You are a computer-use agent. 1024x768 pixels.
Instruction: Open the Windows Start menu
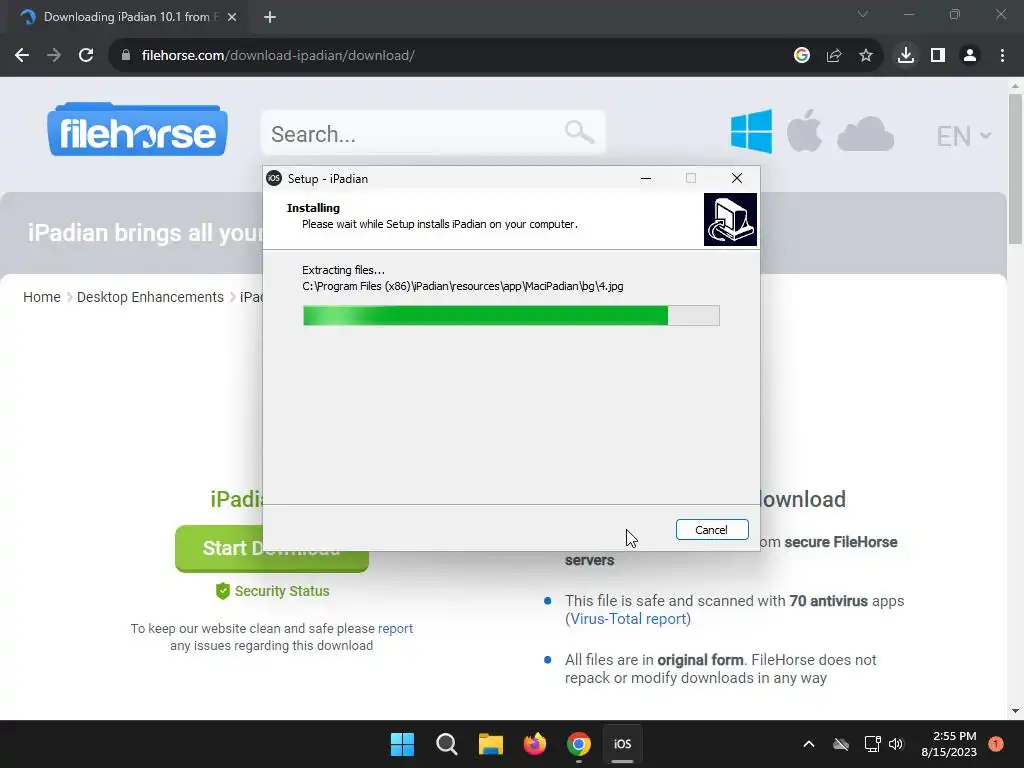pos(402,744)
